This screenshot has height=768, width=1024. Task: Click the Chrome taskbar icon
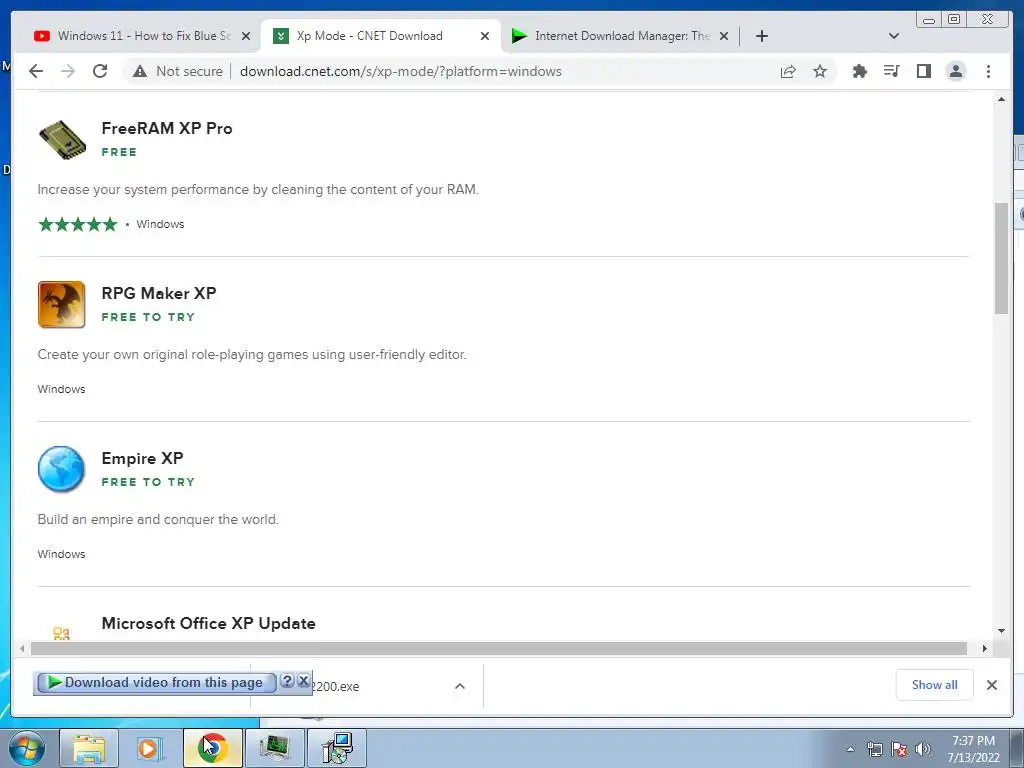tap(212, 748)
